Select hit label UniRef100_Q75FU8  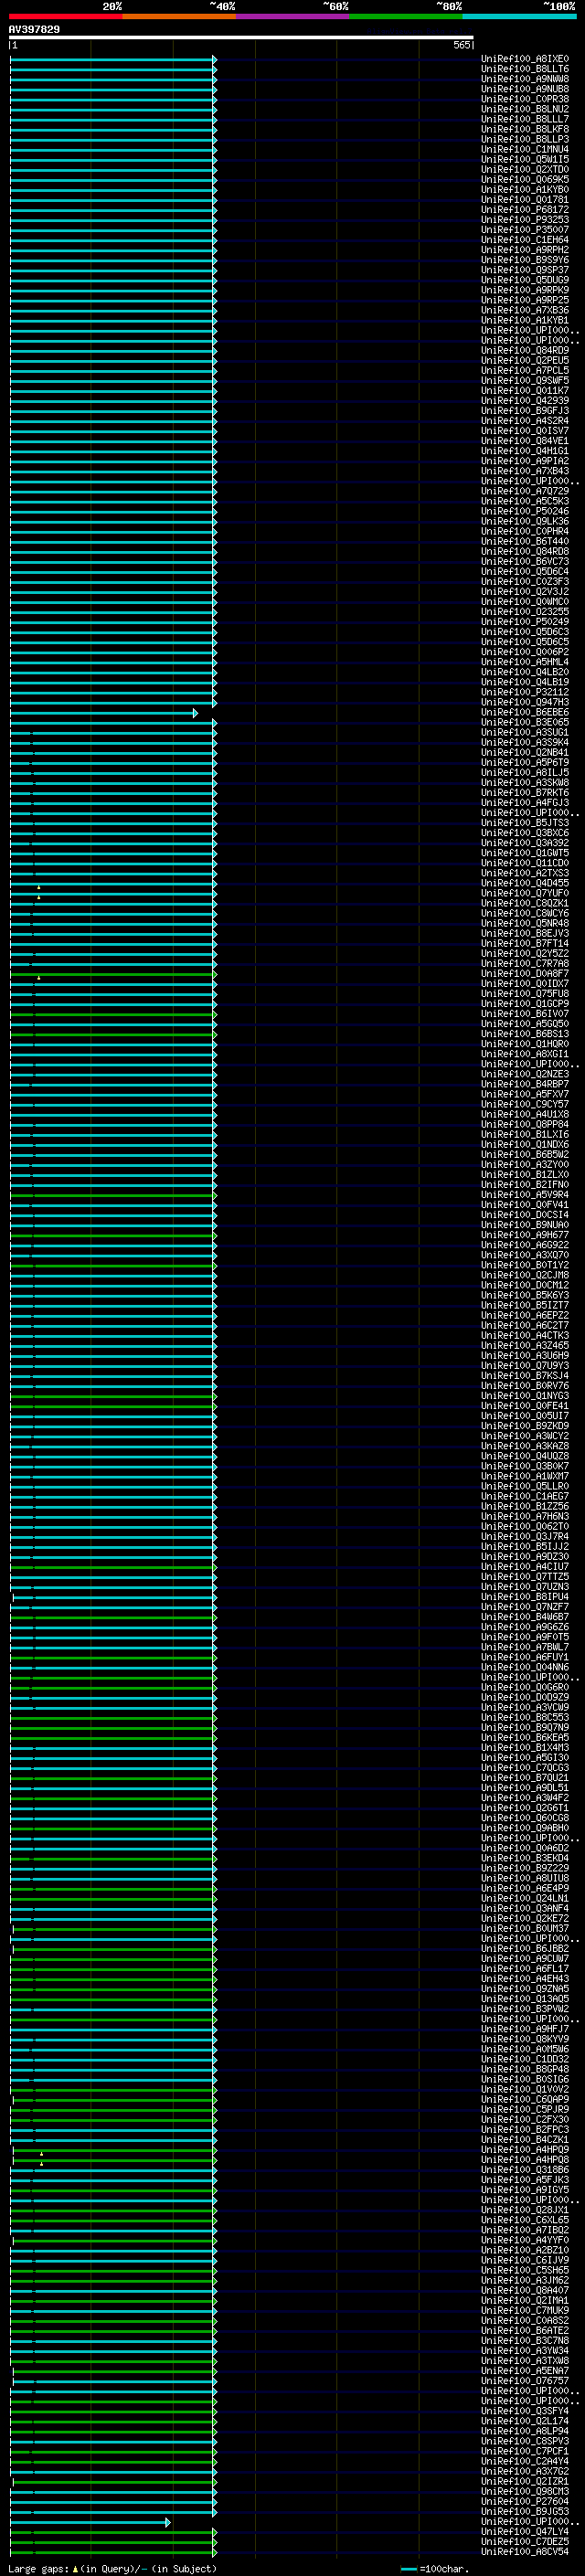(x=525, y=993)
